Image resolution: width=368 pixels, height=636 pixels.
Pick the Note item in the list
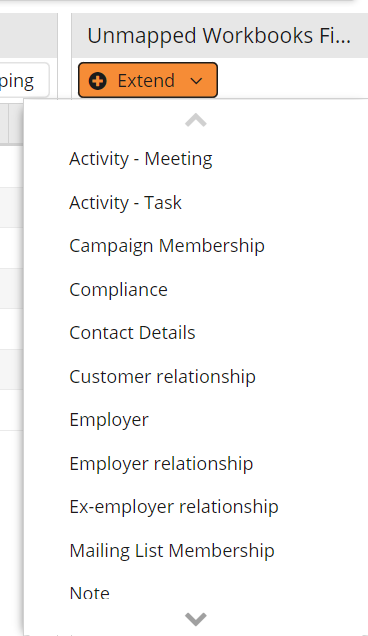tap(90, 593)
